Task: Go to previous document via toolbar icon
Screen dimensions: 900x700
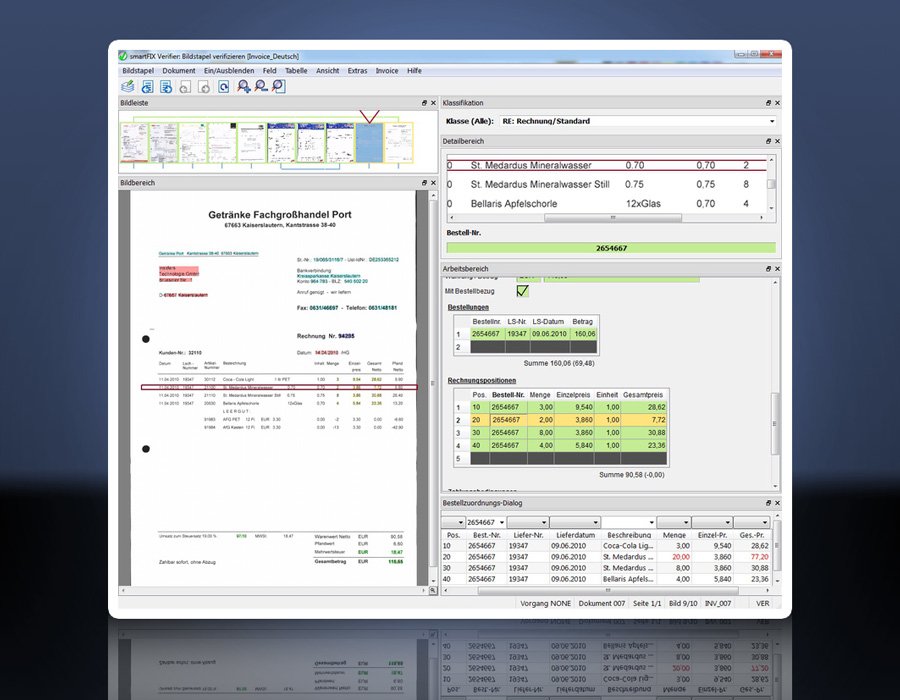Action: coord(148,87)
